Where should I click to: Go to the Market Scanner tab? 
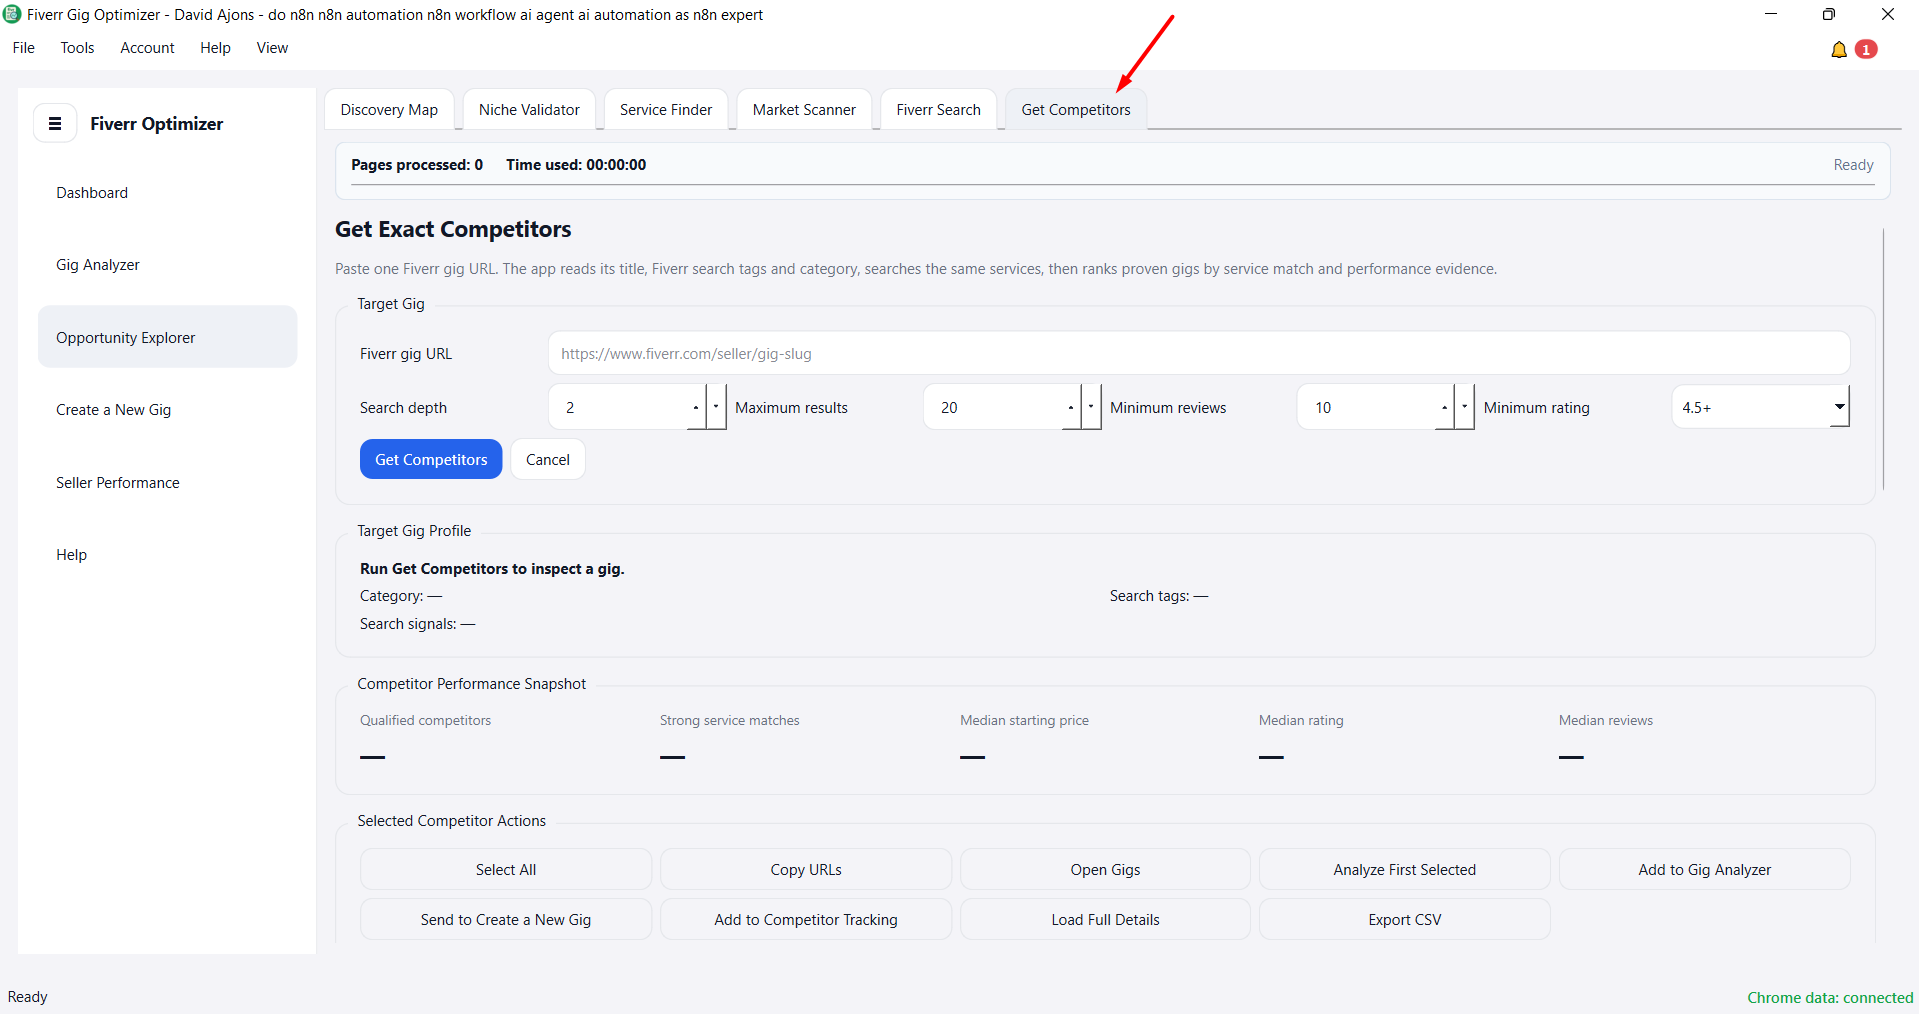tap(804, 110)
